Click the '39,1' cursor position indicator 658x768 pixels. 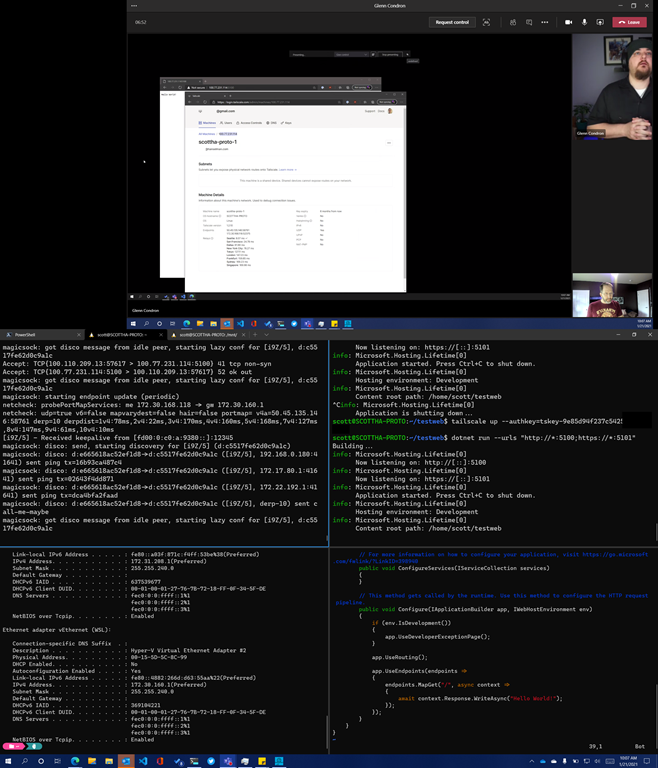pos(595,746)
